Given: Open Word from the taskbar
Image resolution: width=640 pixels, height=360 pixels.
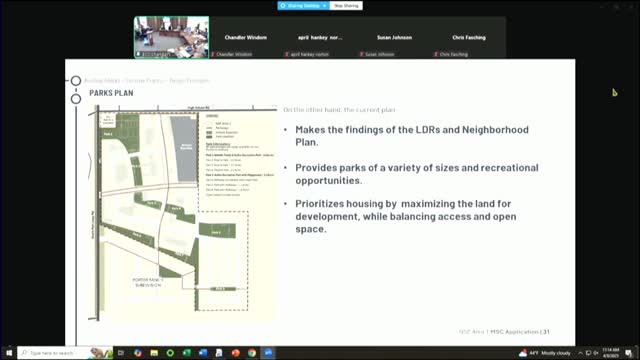Looking at the screenshot, I should tap(203, 353).
